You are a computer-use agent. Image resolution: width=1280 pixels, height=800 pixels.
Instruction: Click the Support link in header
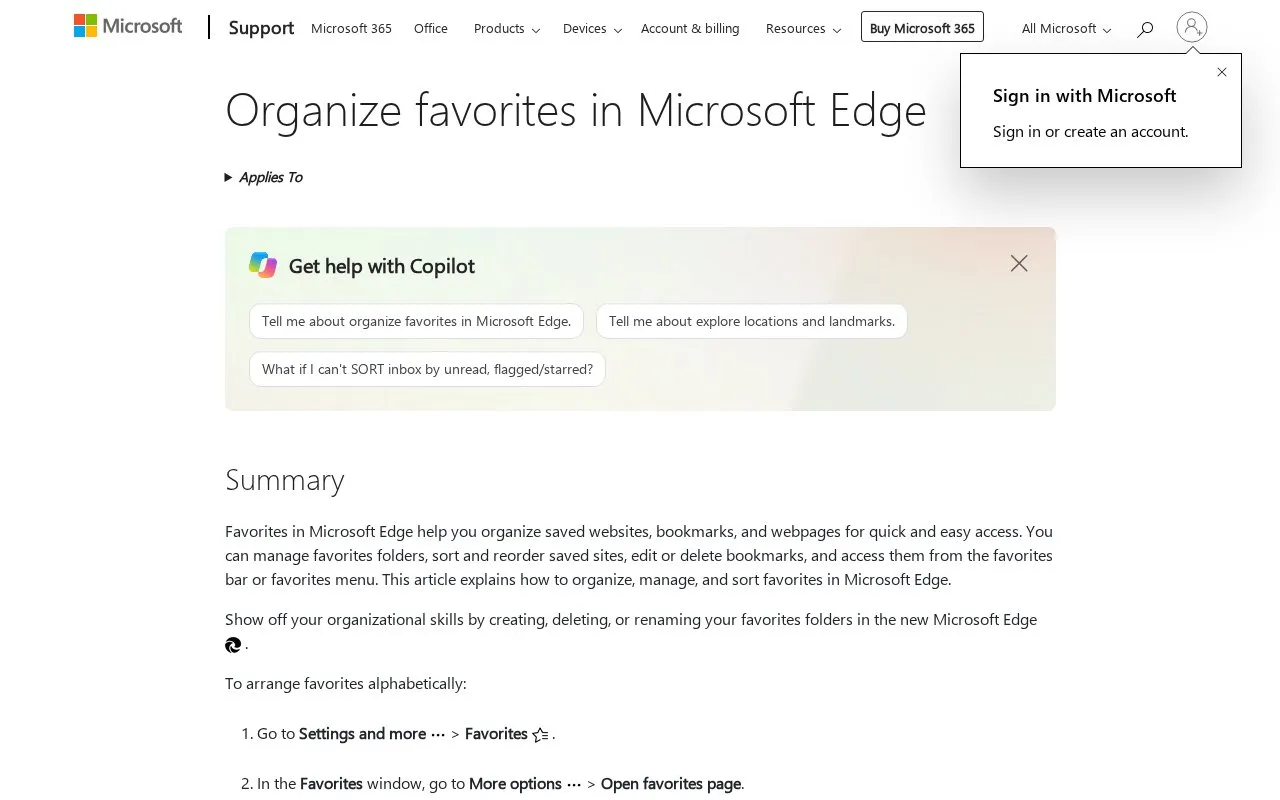261,28
